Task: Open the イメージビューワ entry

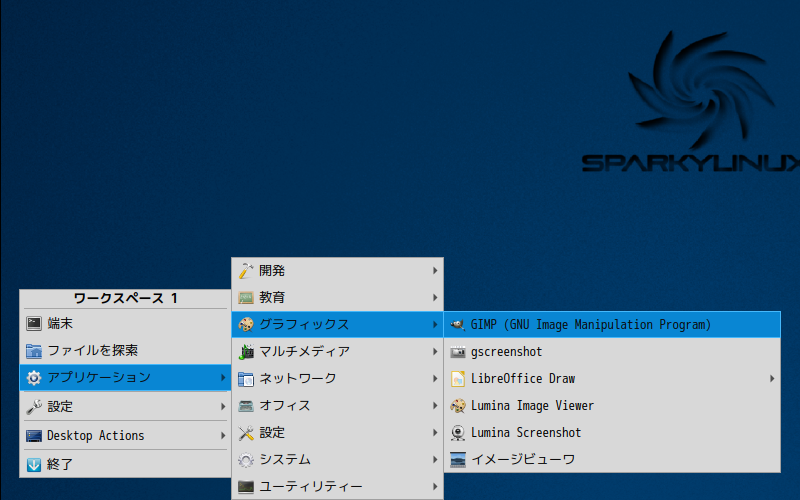Action: click(x=612, y=460)
